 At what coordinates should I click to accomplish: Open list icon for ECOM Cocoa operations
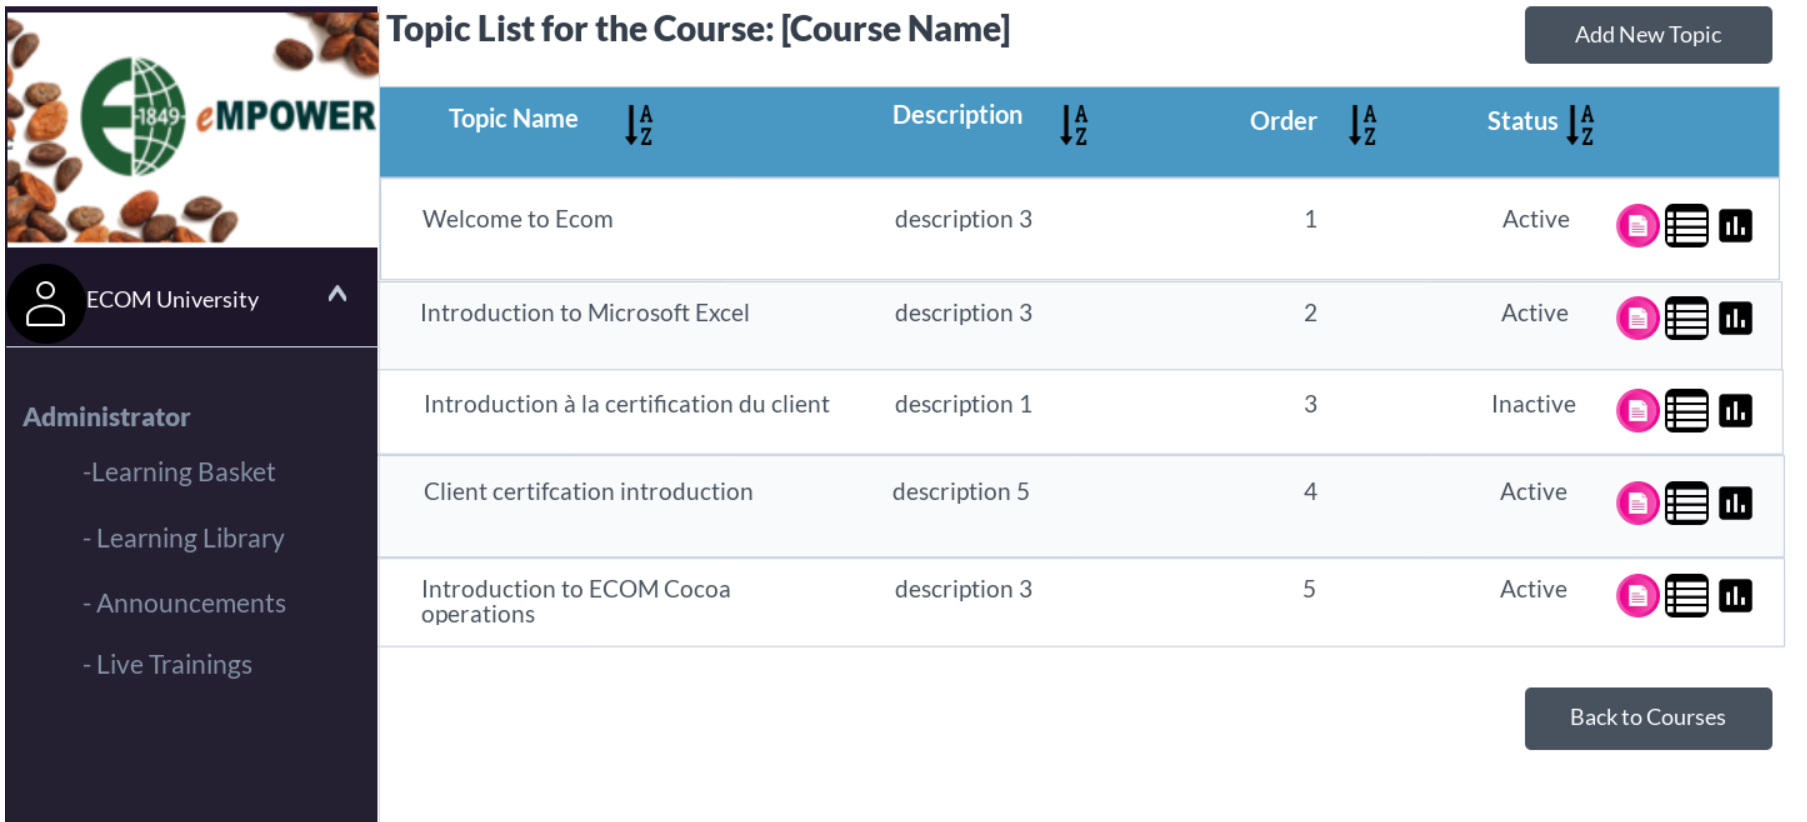1686,596
